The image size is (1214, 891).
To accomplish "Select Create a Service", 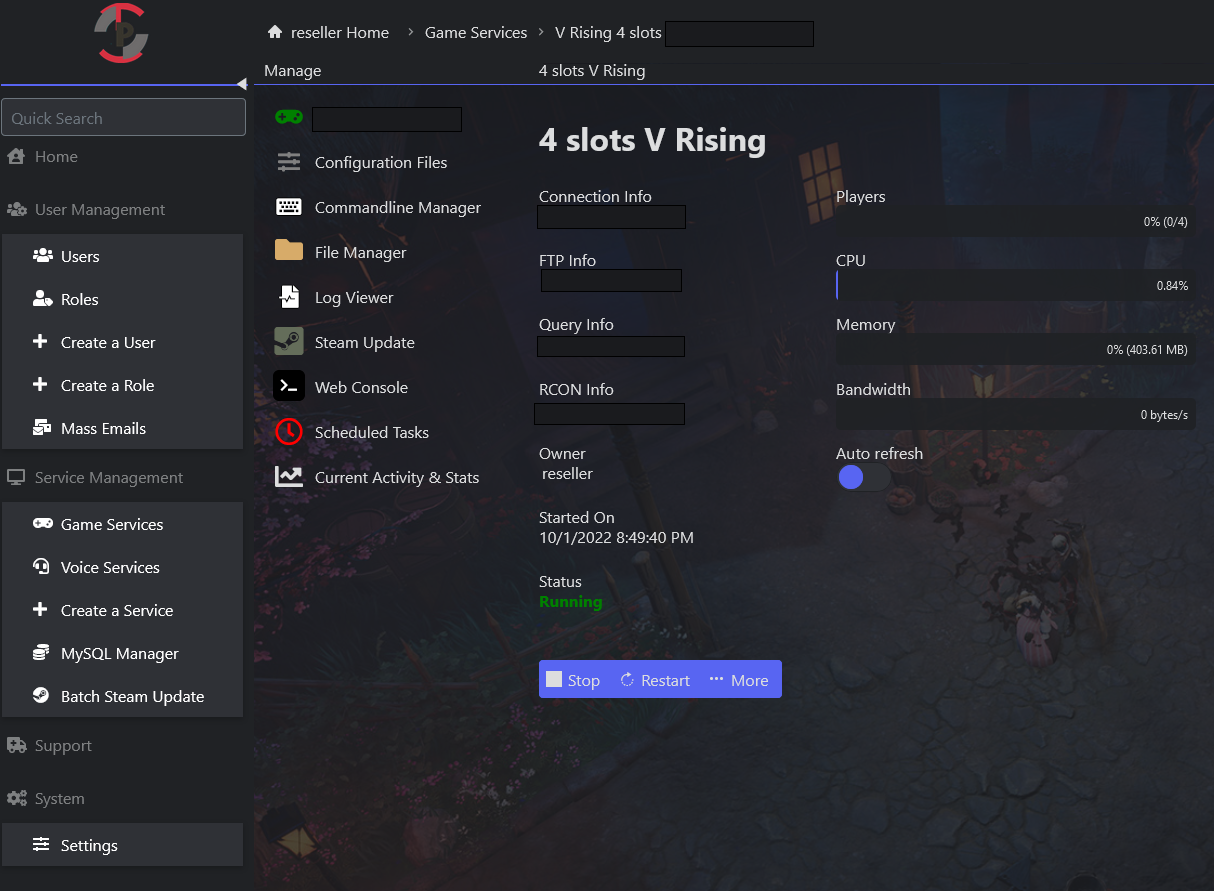I will 117,611.
